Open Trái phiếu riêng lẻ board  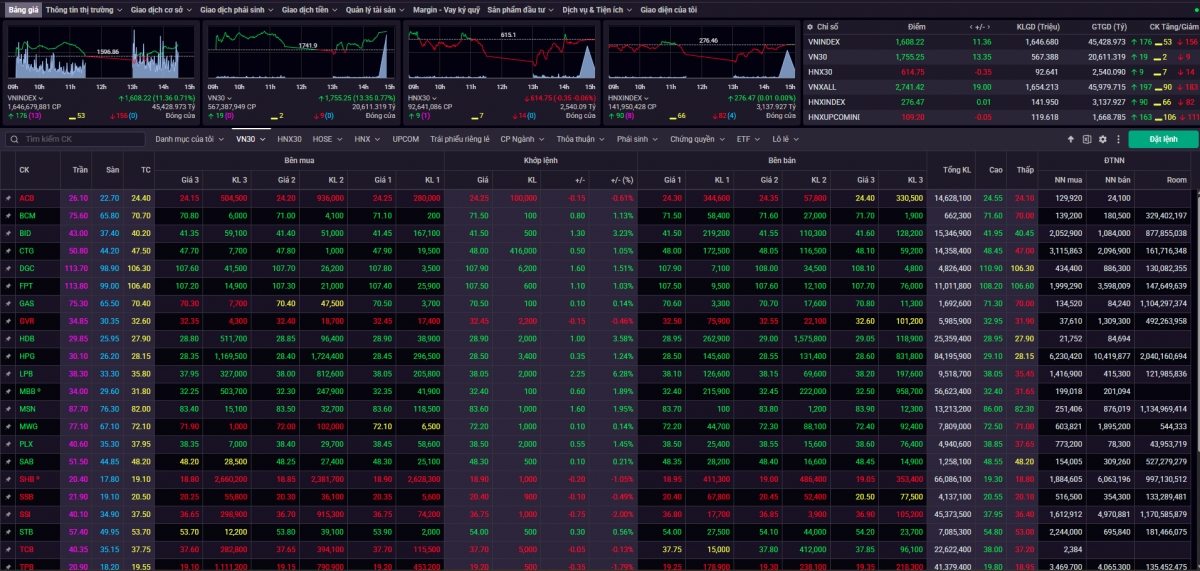click(x=460, y=139)
